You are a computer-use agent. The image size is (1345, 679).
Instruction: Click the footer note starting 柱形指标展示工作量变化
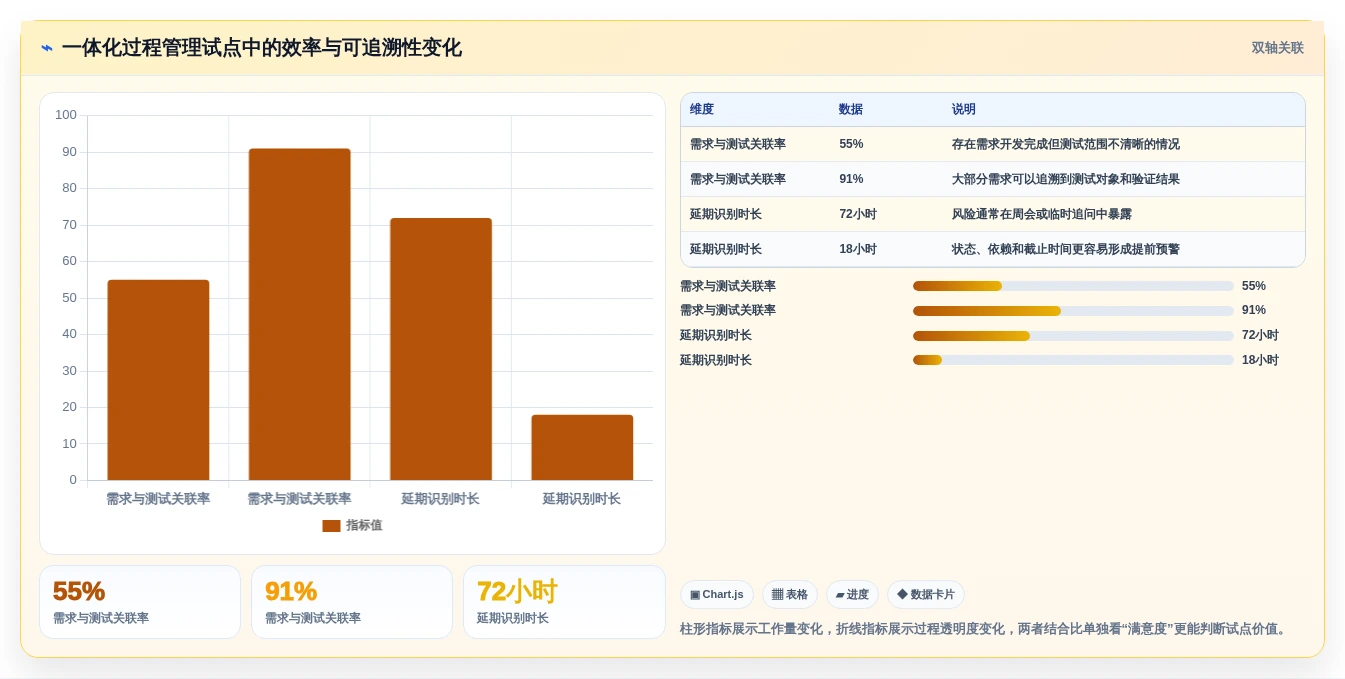[x=985, y=629]
